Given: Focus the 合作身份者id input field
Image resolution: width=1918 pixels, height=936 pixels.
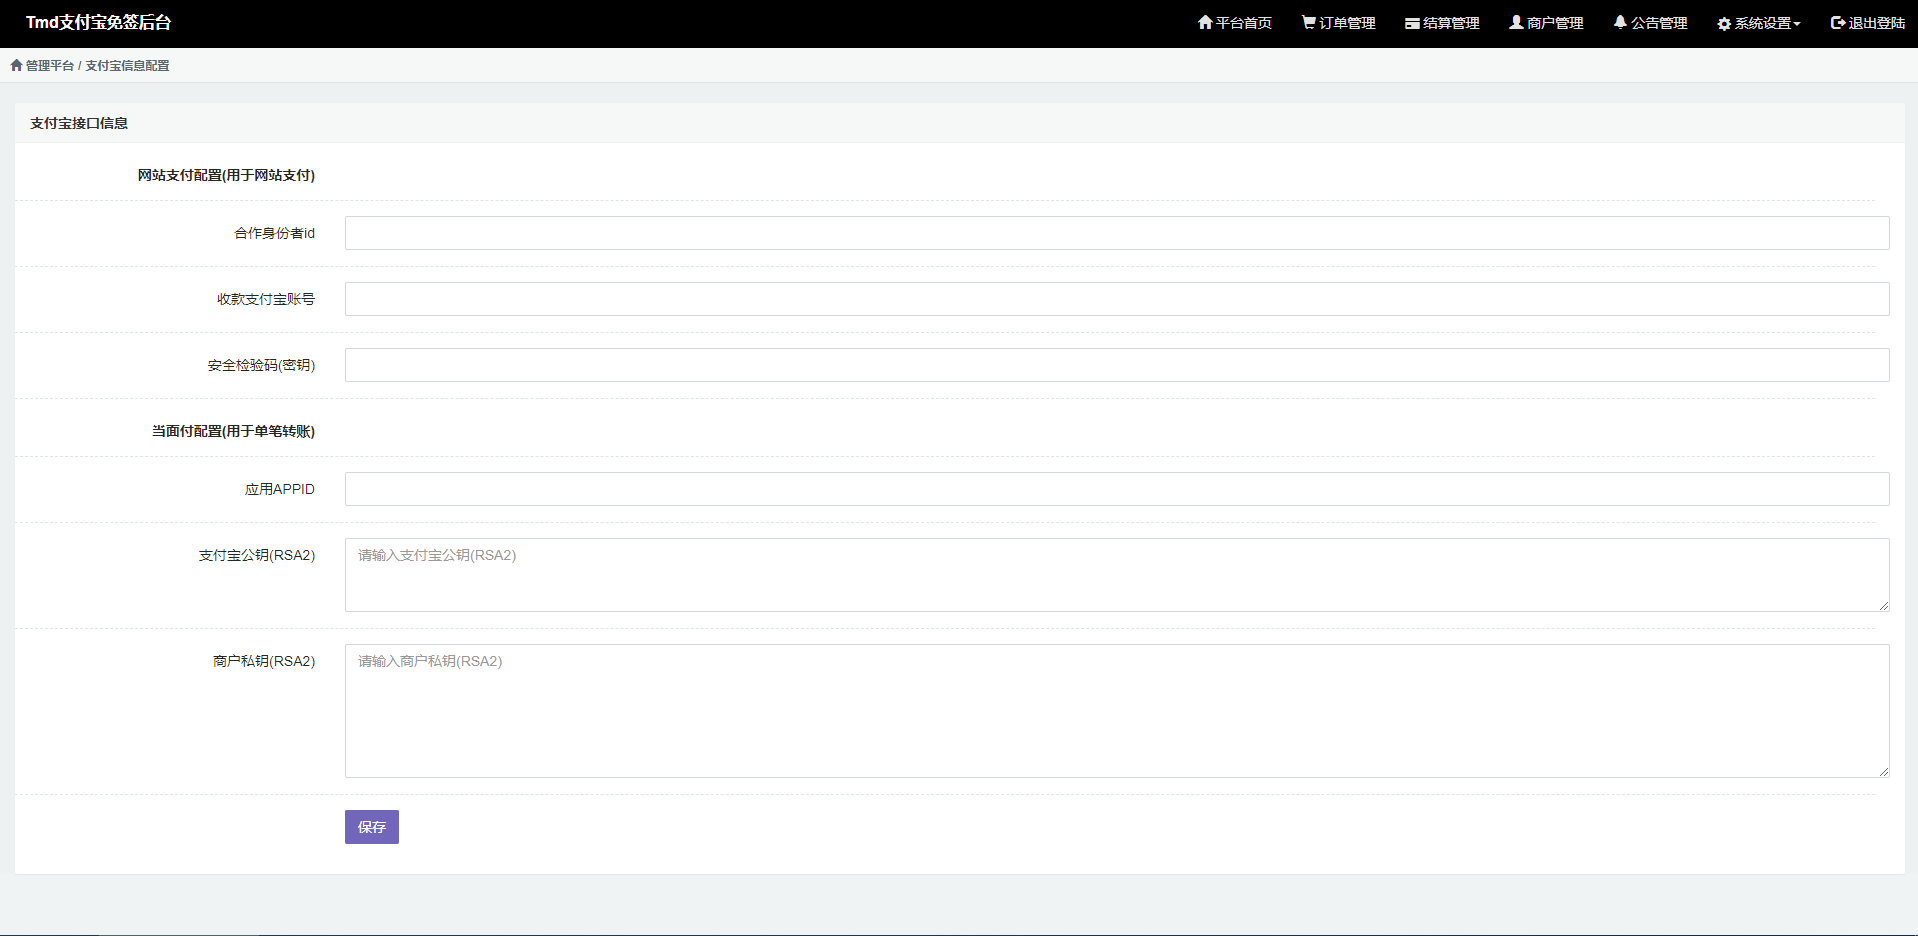Looking at the screenshot, I should [1116, 233].
